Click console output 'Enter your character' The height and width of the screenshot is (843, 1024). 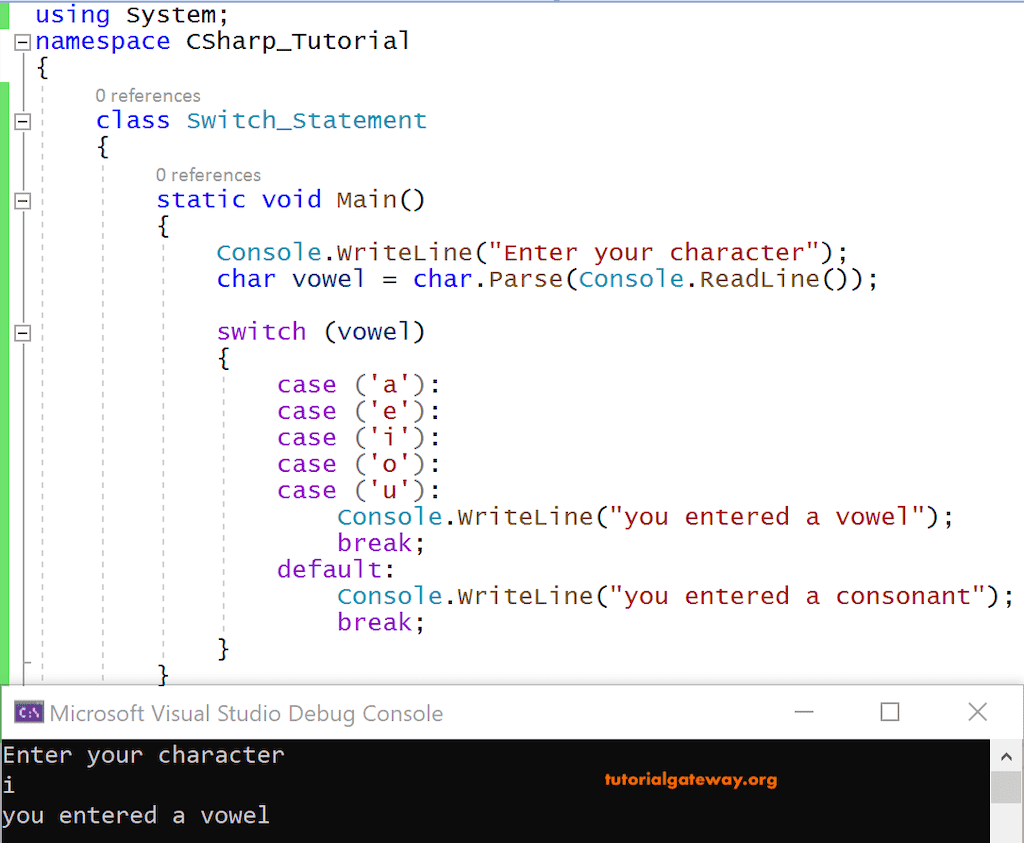tap(144, 756)
